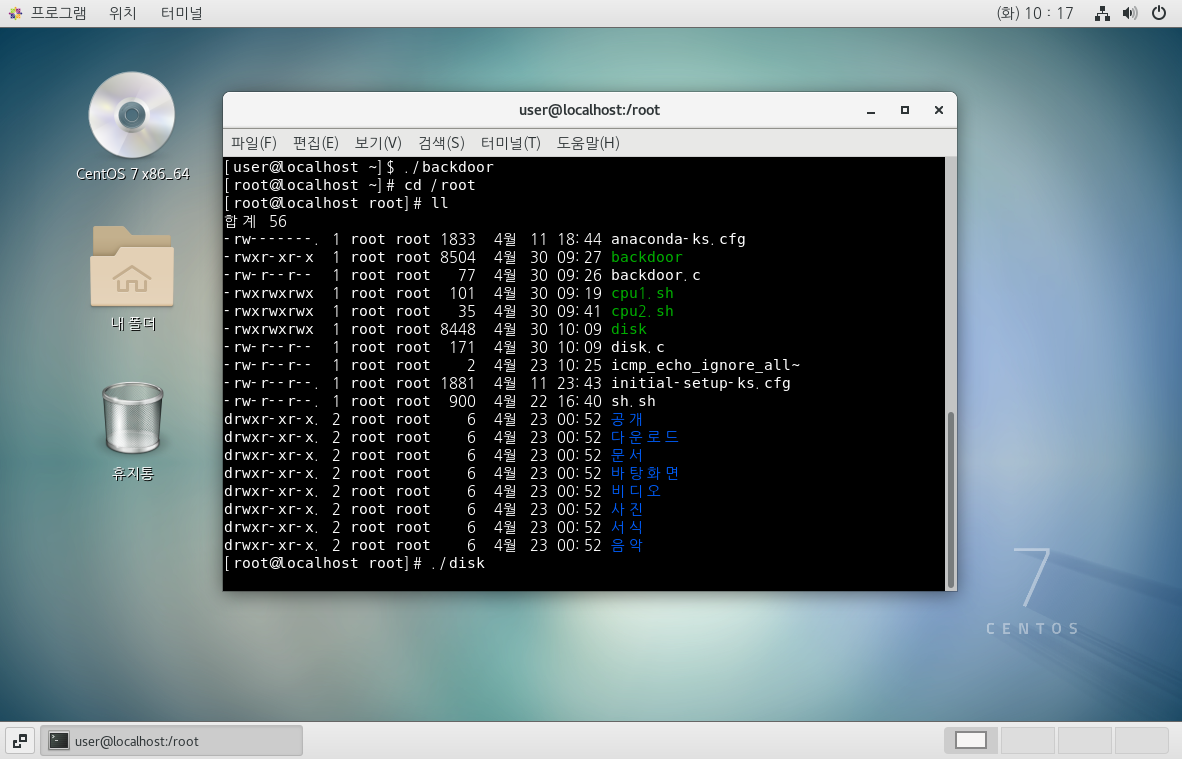The width and height of the screenshot is (1182, 759).
Task: Click the clock showing (화) 10:17
Action: click(1034, 13)
